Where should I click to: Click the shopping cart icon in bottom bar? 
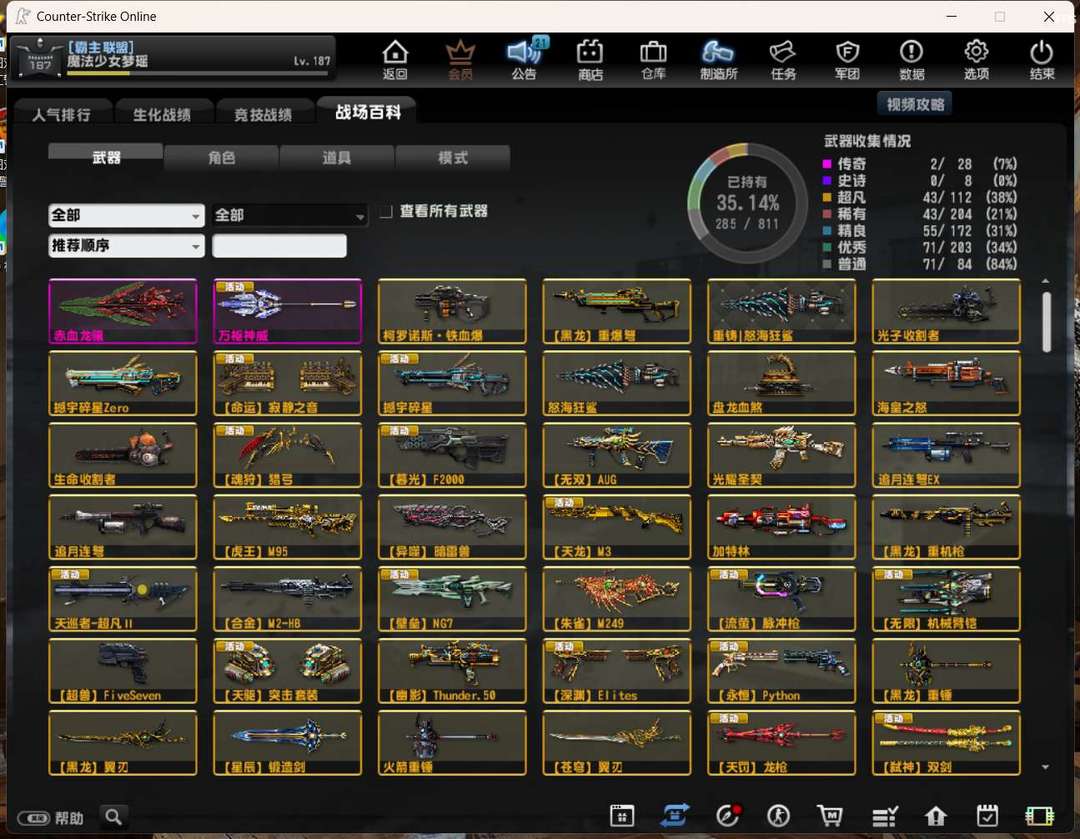[x=829, y=816]
